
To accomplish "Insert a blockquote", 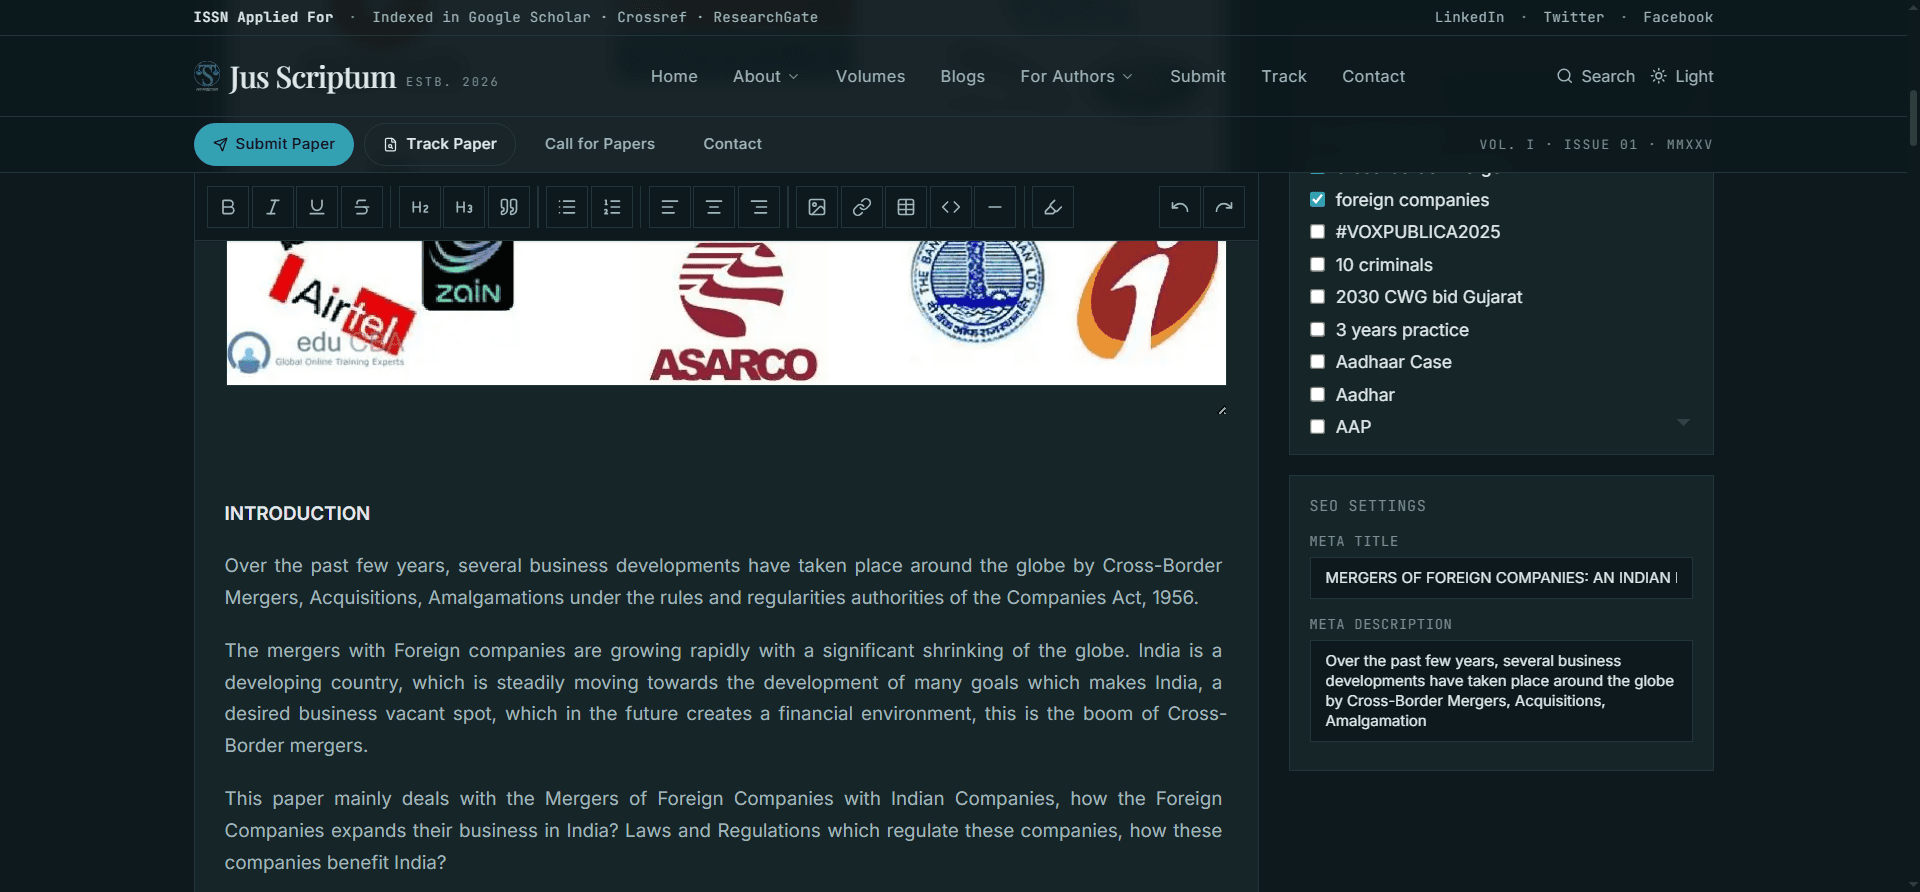I will [509, 207].
